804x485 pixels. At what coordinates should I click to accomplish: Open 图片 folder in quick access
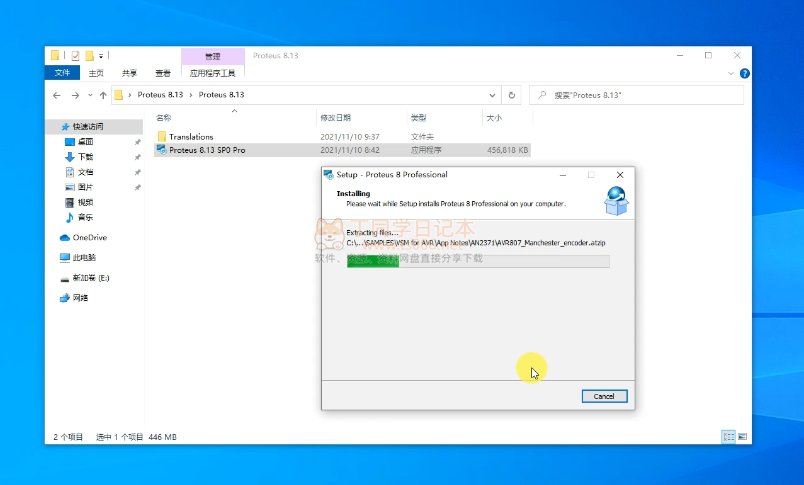click(x=85, y=187)
